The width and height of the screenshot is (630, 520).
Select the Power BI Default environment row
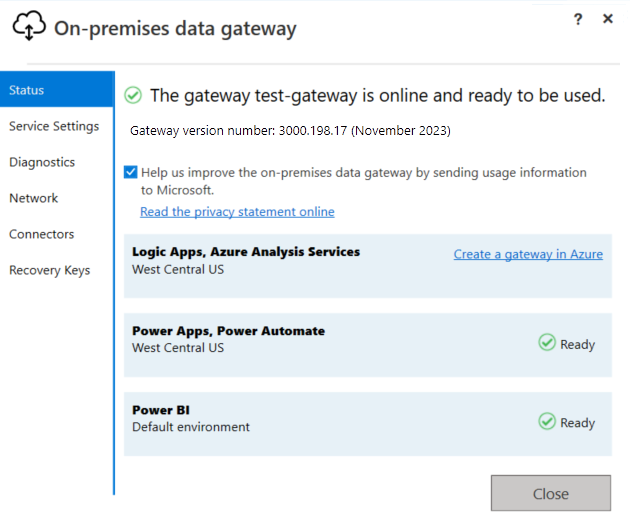pyautogui.click(x=300, y=423)
